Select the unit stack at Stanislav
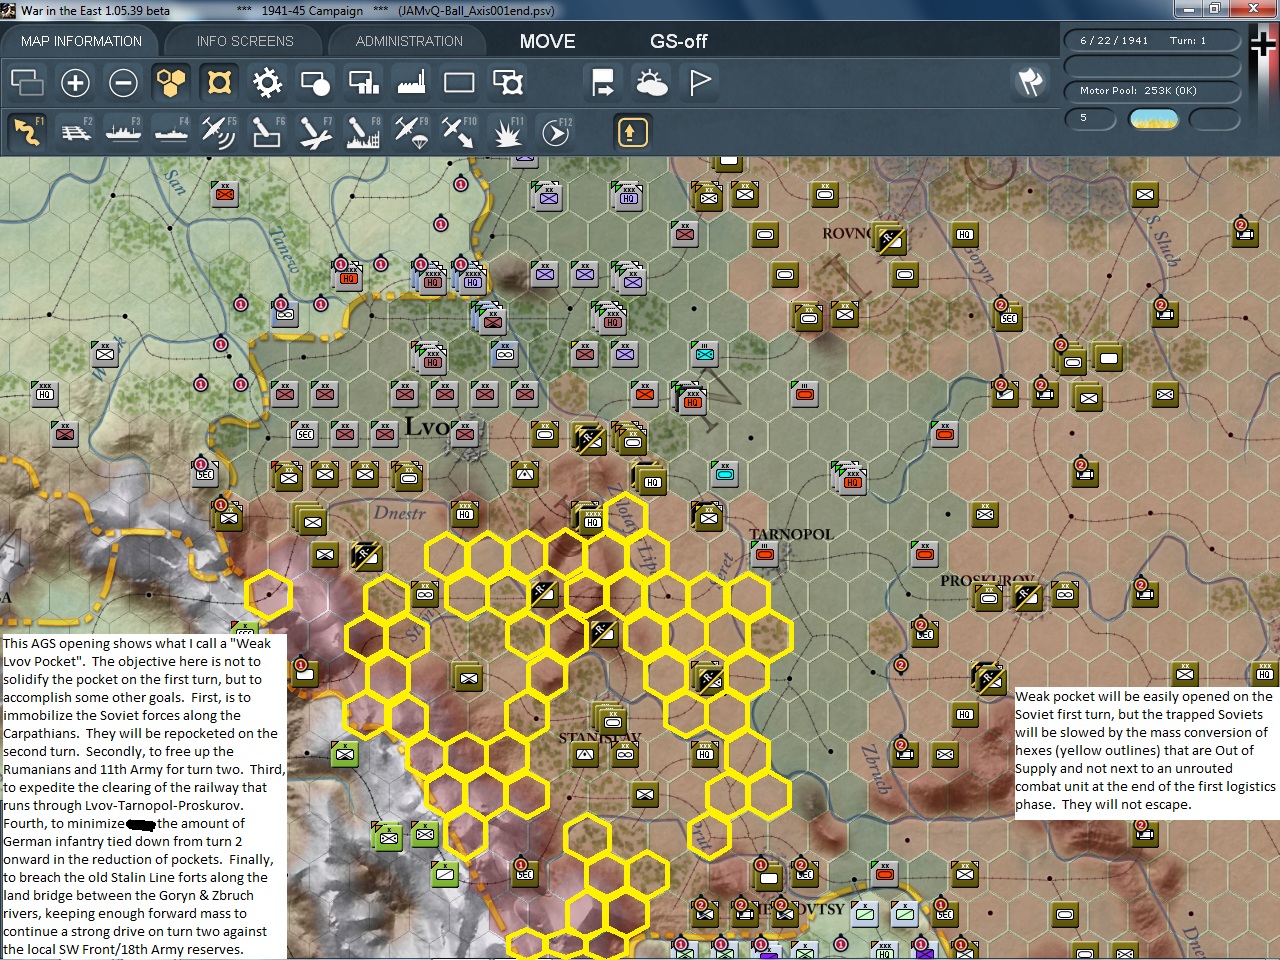This screenshot has height=960, width=1280. [x=612, y=720]
